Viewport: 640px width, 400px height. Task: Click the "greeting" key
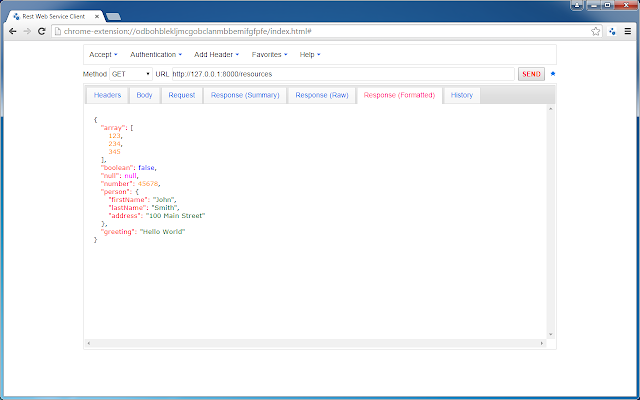(118, 232)
